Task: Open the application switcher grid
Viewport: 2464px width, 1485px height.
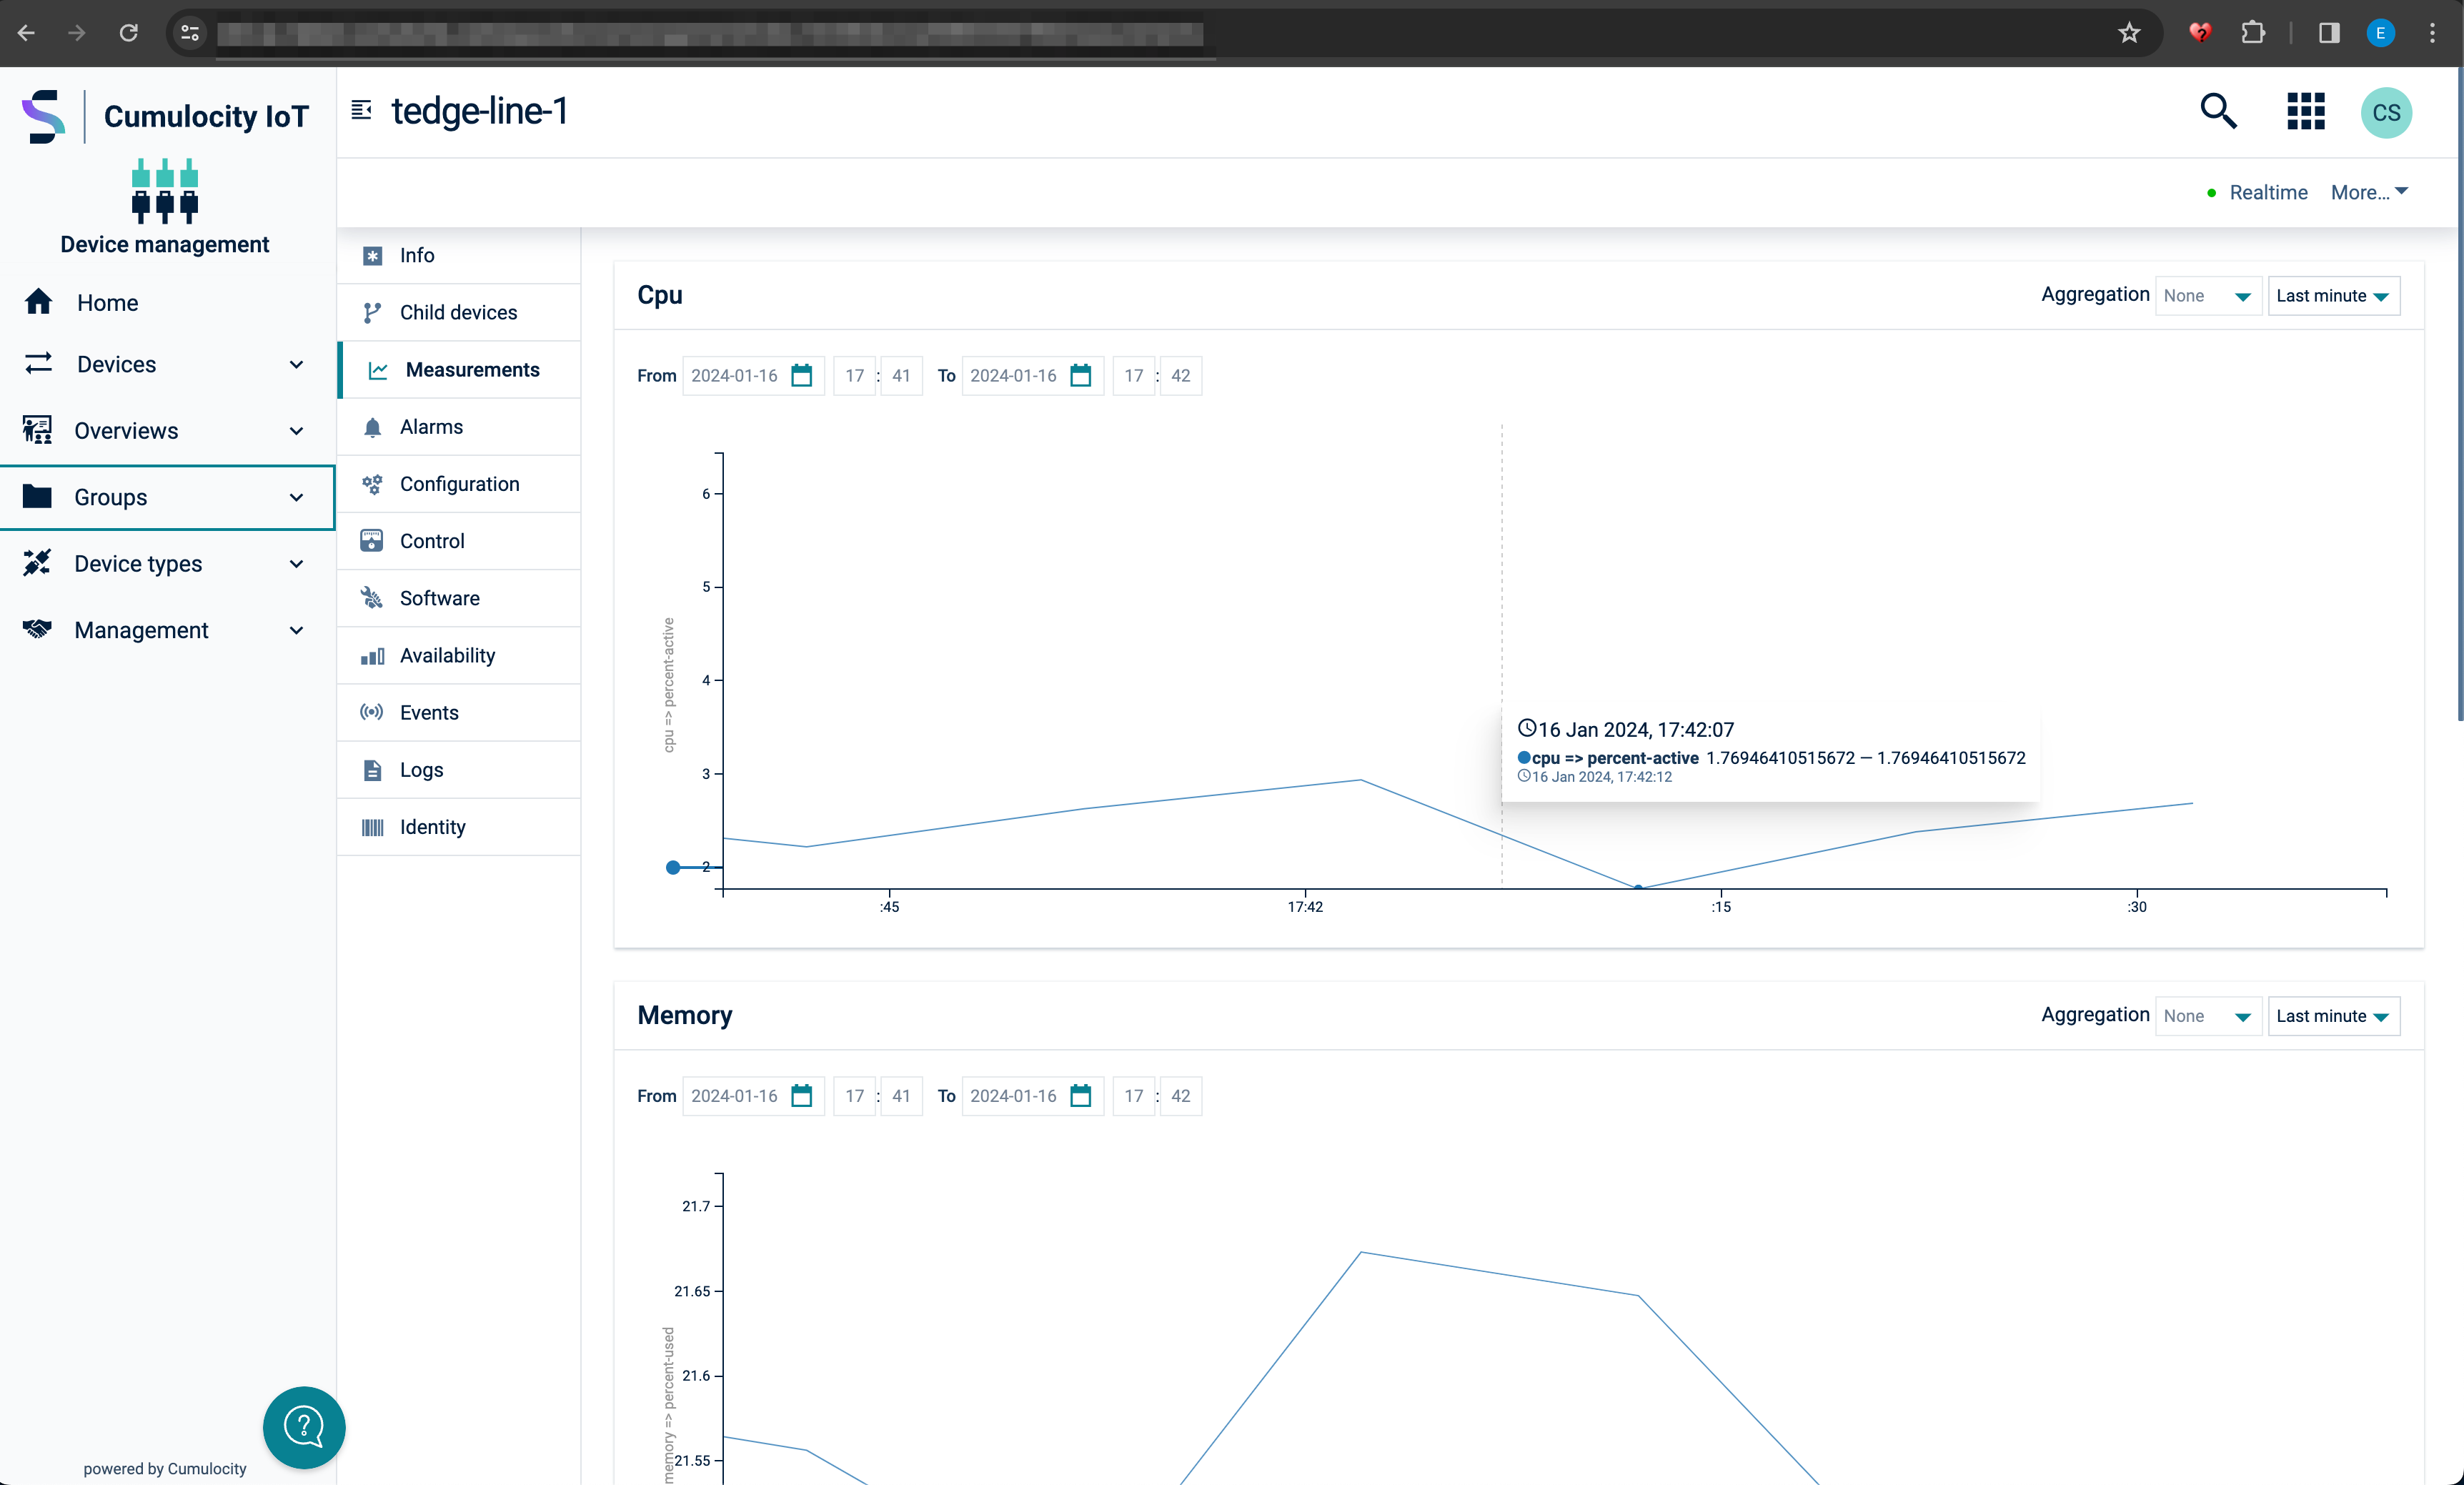Action: coord(2305,111)
